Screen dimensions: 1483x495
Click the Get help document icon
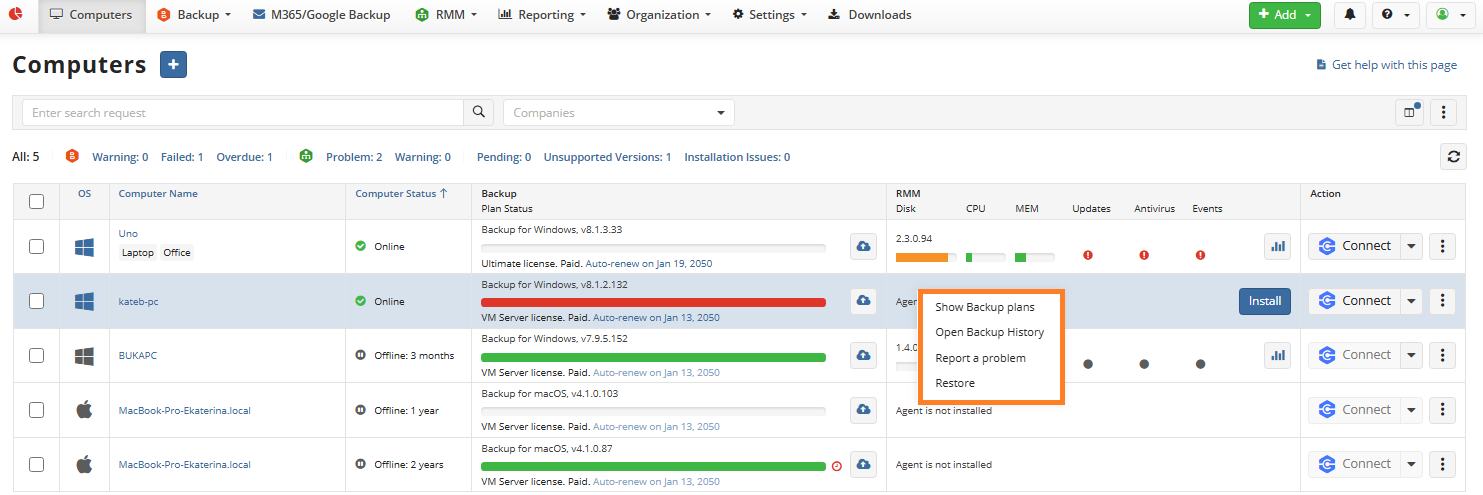click(x=1321, y=65)
